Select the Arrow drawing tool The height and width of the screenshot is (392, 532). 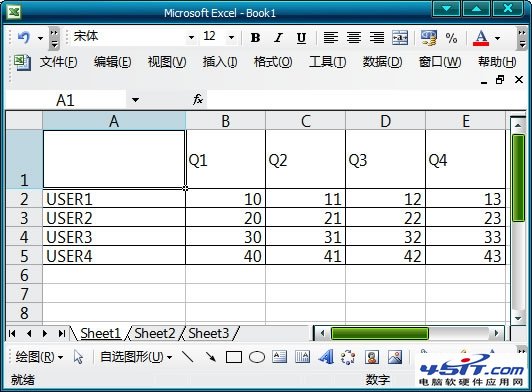click(211, 357)
